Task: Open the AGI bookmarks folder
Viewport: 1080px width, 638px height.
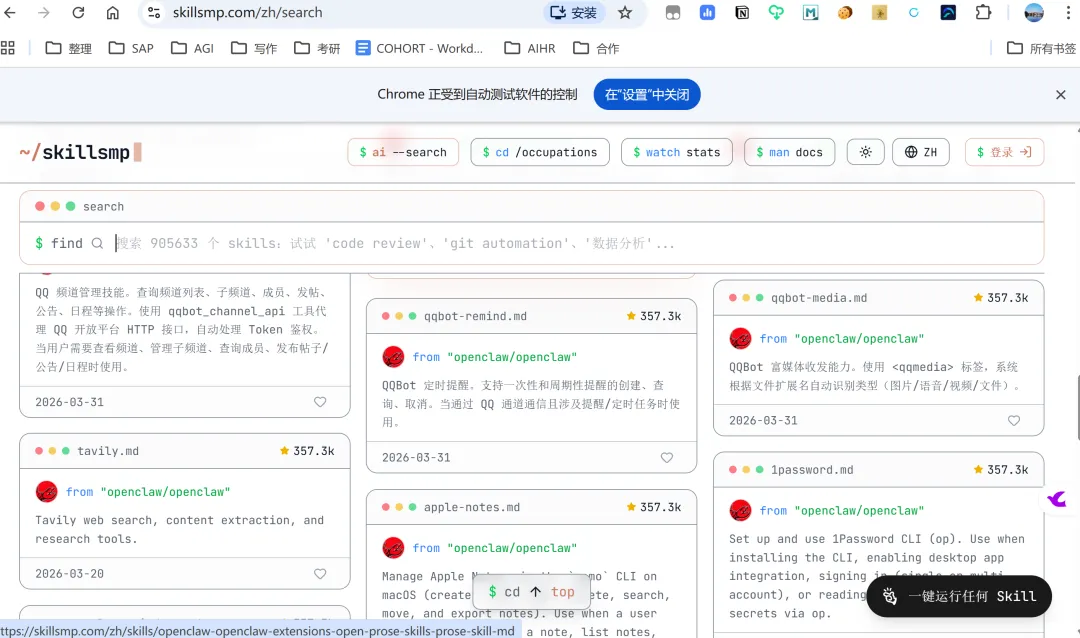Action: pyautogui.click(x=192, y=48)
